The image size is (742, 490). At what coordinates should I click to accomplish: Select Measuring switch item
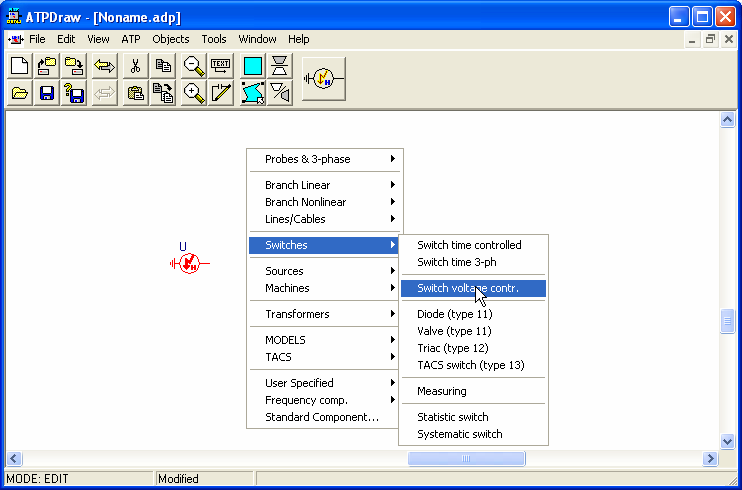coord(473,392)
